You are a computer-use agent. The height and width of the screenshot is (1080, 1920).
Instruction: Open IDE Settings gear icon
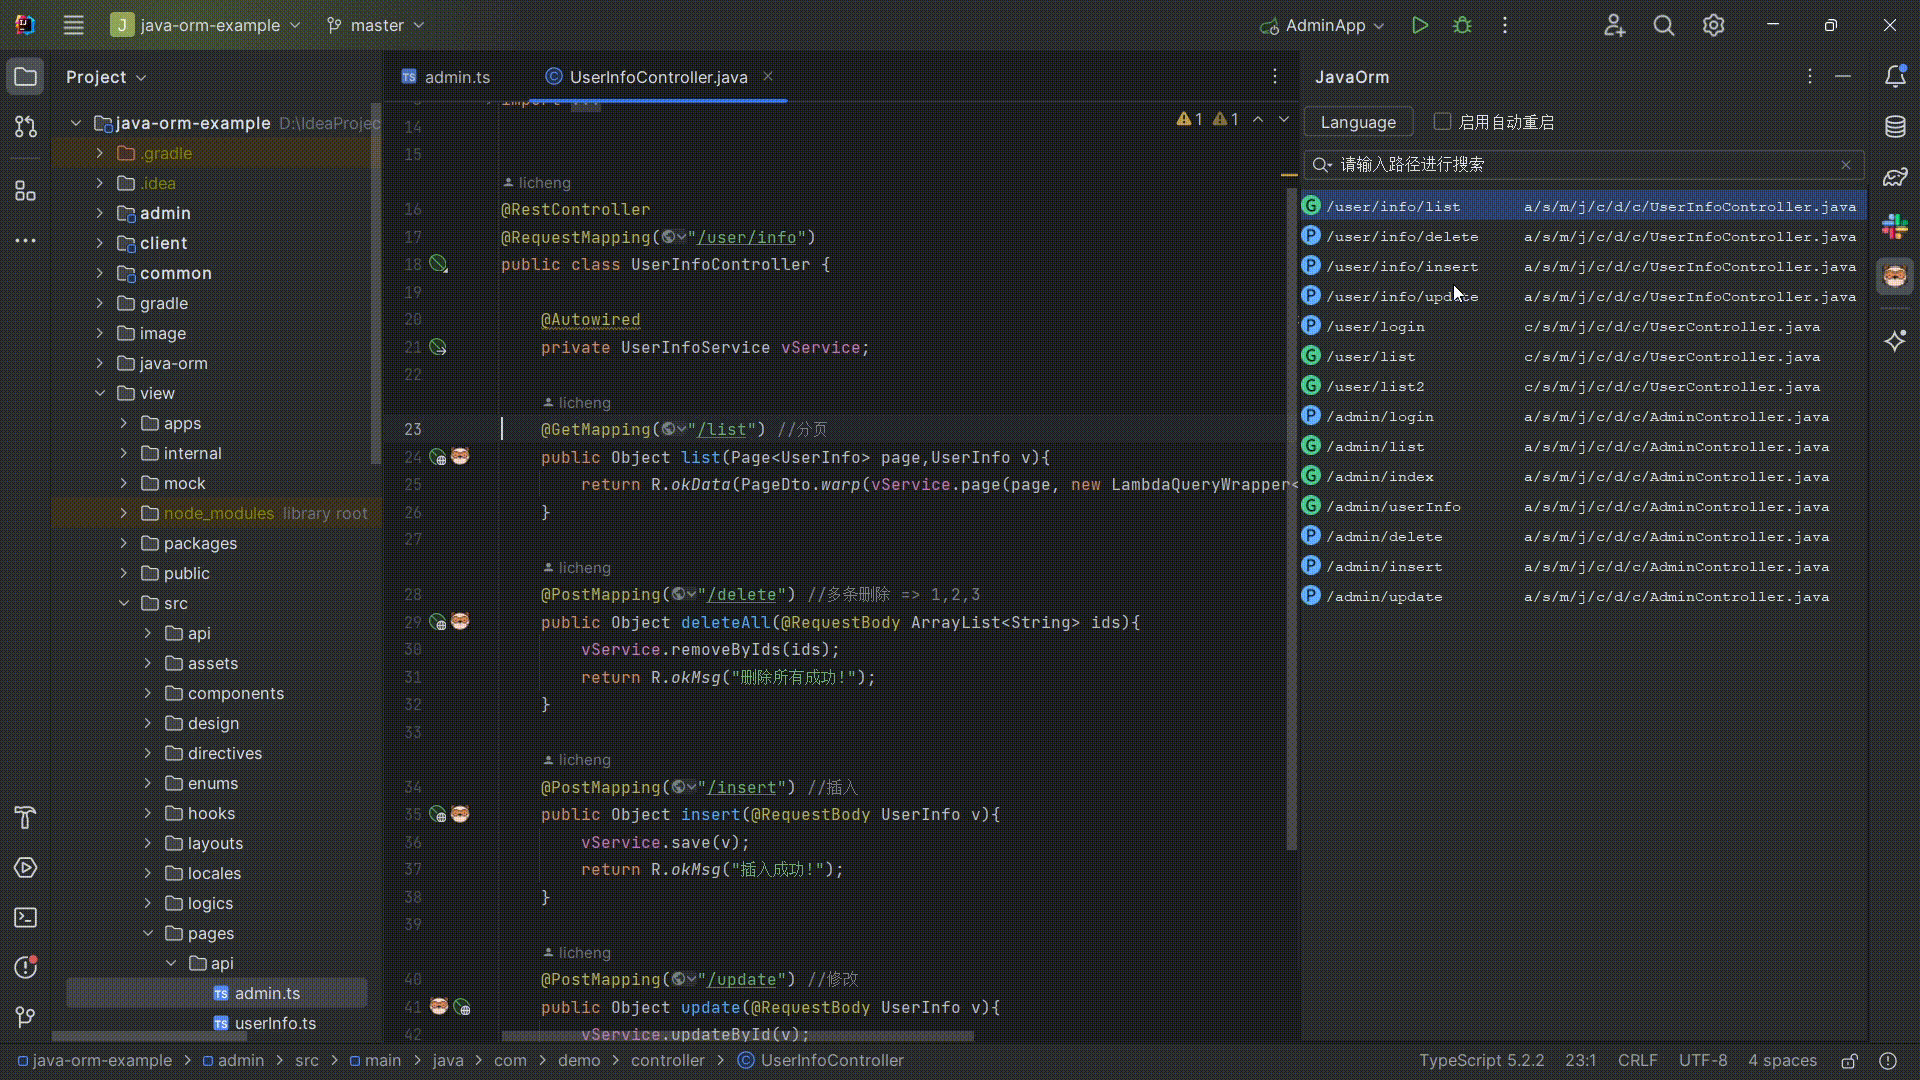(x=1714, y=25)
